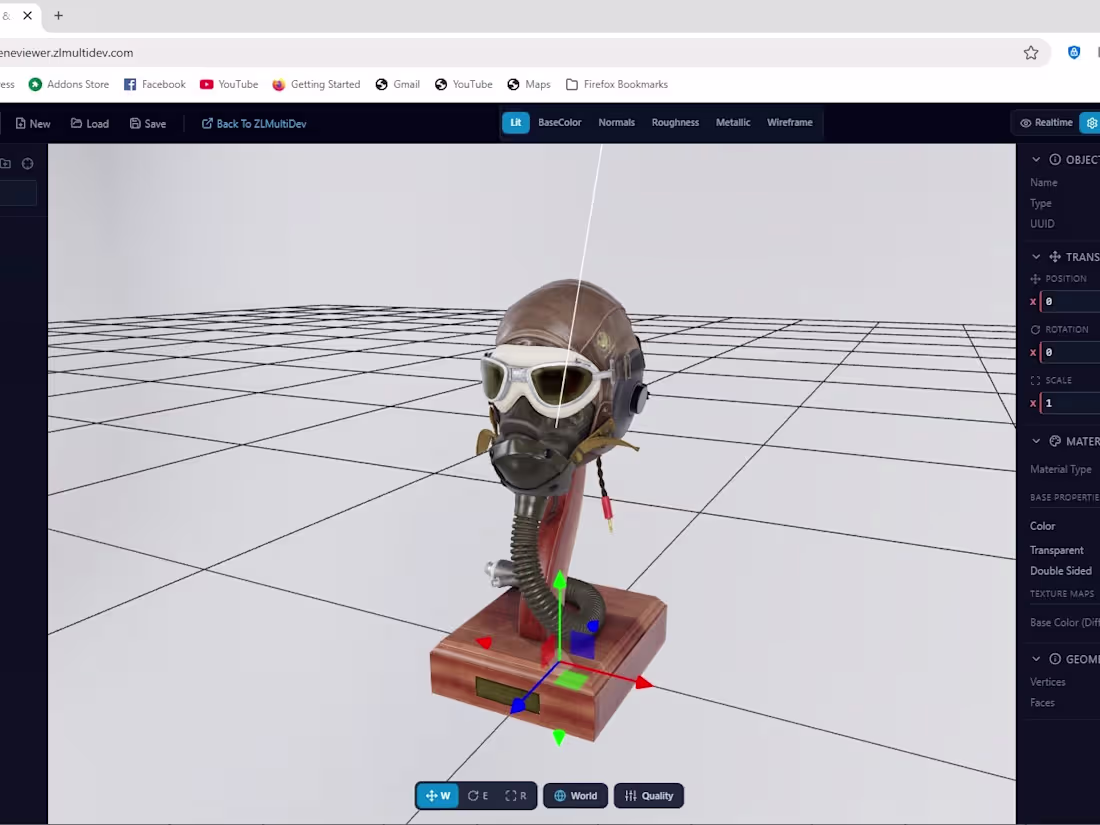1100x825 pixels.
Task: Select the Rotate (E) gizmo tool
Action: (477, 796)
